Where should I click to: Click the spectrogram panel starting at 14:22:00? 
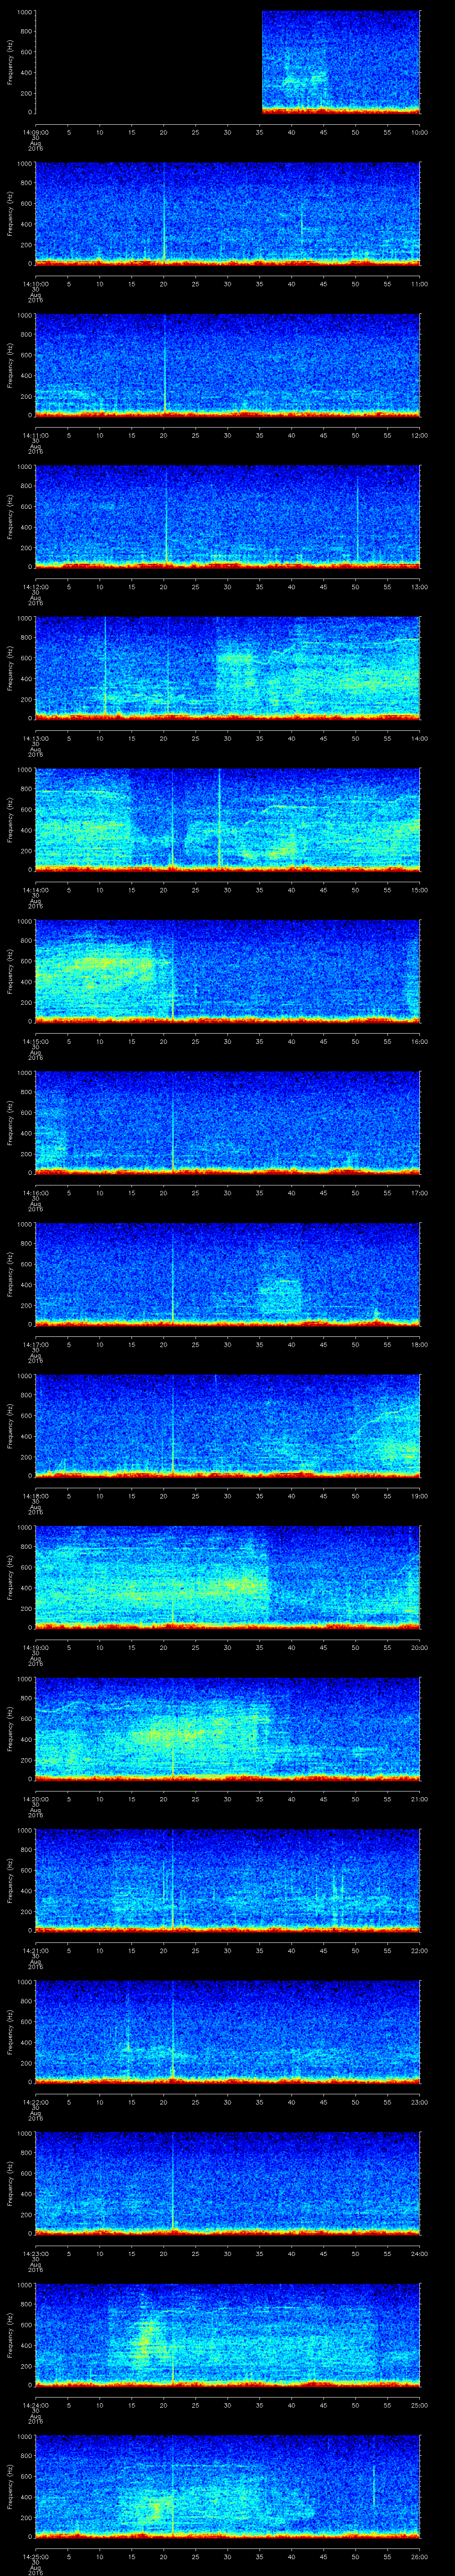pos(228,2032)
